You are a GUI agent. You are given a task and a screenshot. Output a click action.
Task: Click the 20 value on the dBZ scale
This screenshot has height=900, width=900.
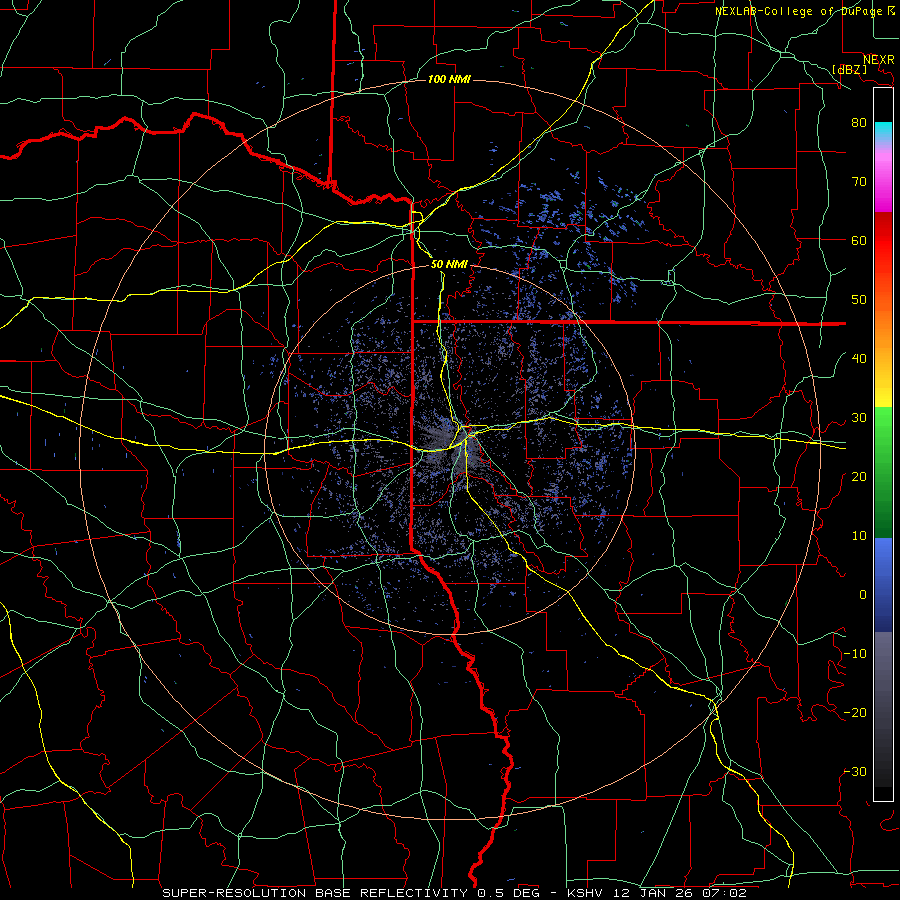coord(859,476)
